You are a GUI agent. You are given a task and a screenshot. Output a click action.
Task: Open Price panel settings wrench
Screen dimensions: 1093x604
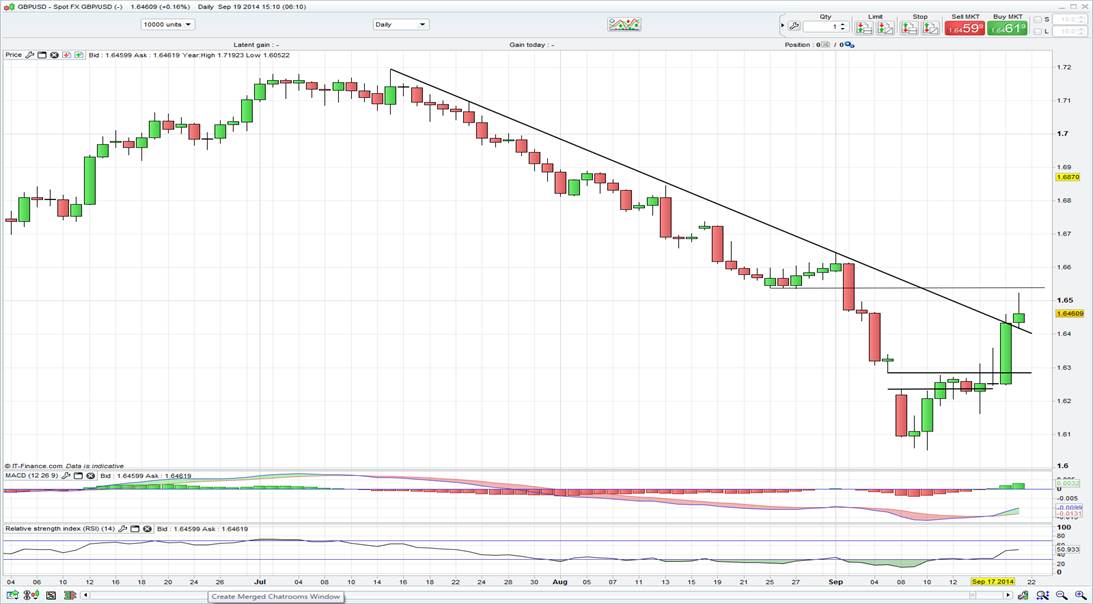29,55
